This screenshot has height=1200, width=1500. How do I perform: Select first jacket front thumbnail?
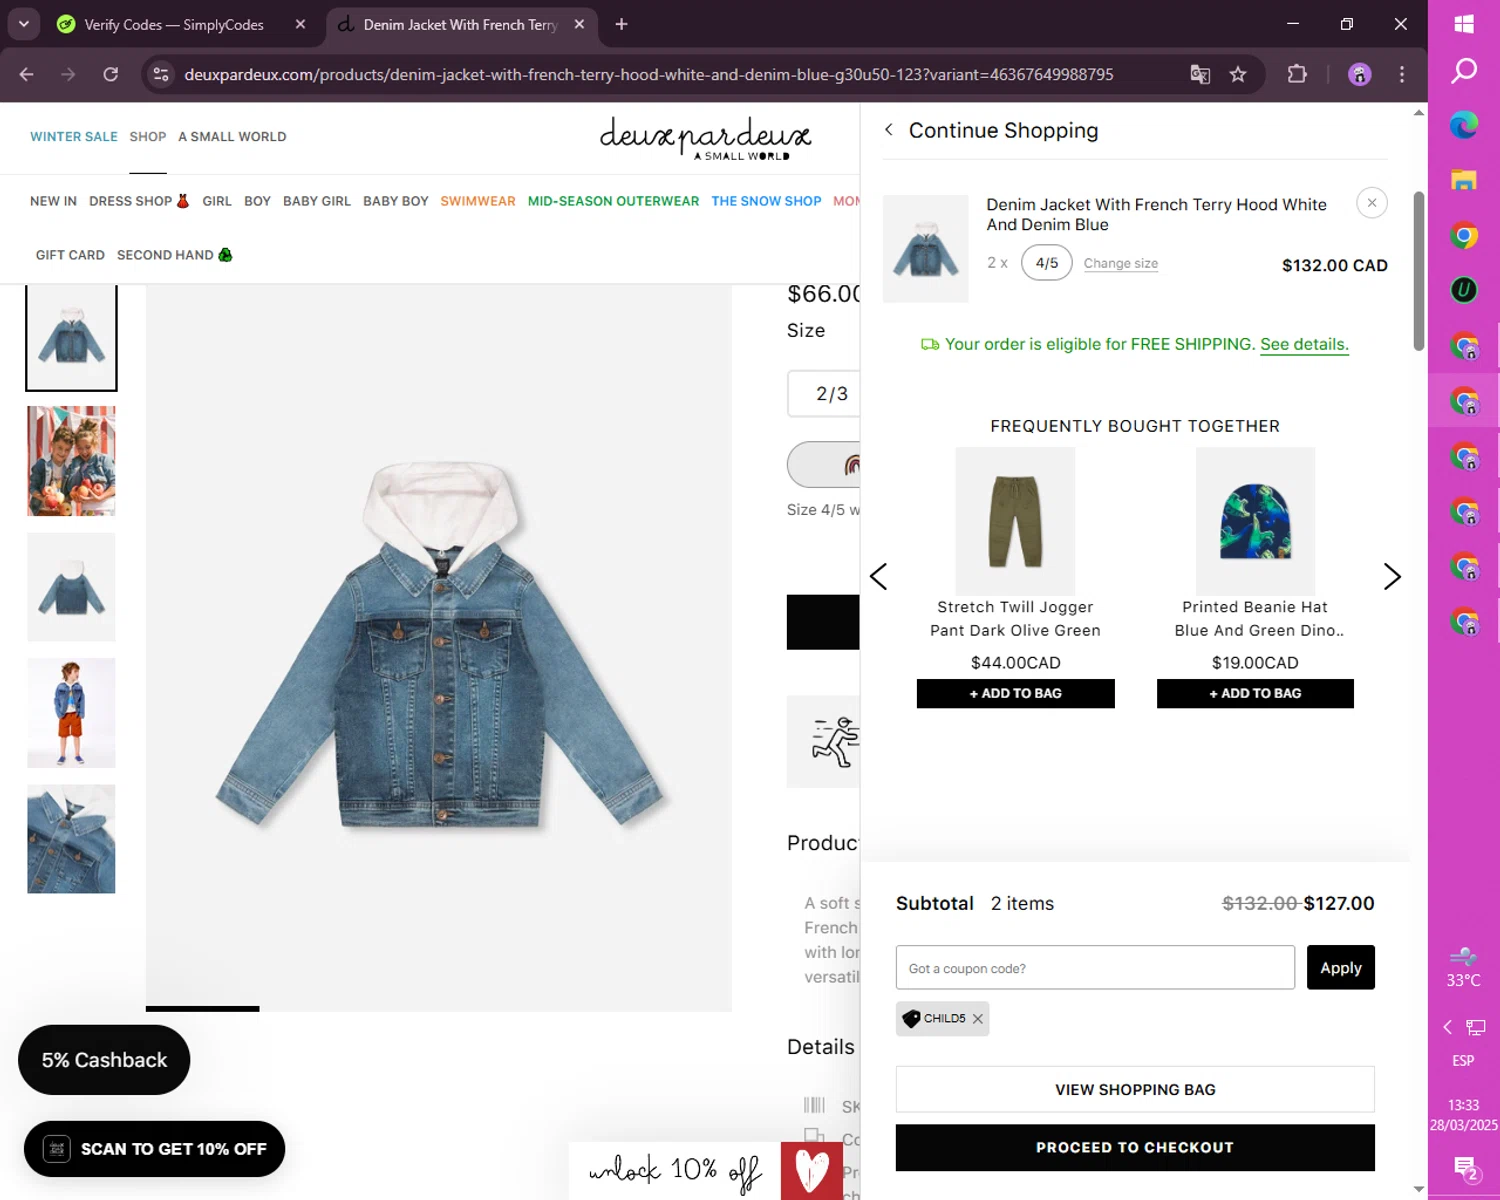[71, 337]
